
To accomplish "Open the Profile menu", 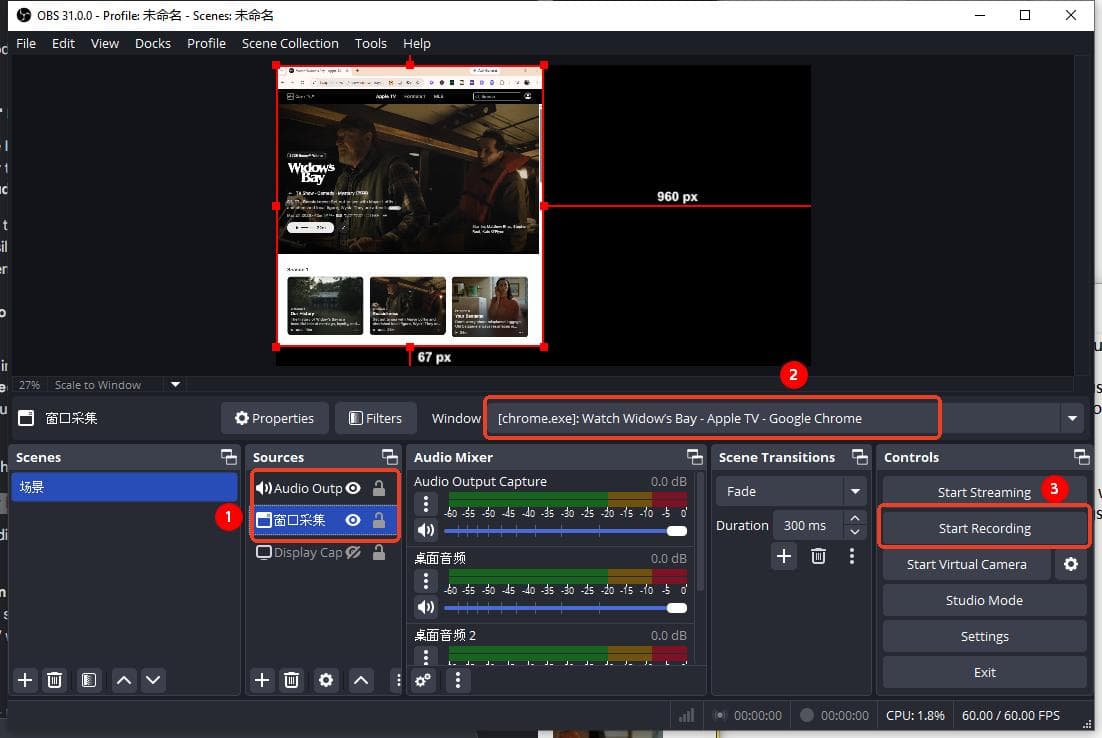I will pos(206,43).
